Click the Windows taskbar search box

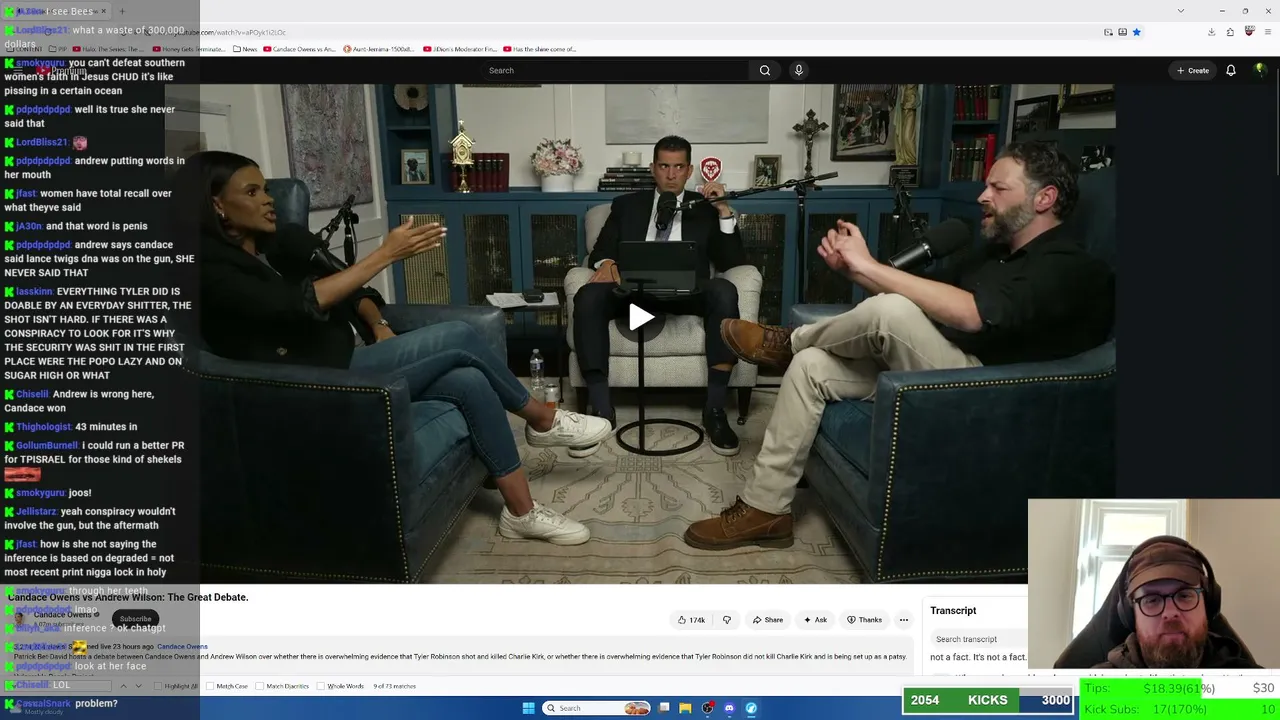click(x=597, y=708)
